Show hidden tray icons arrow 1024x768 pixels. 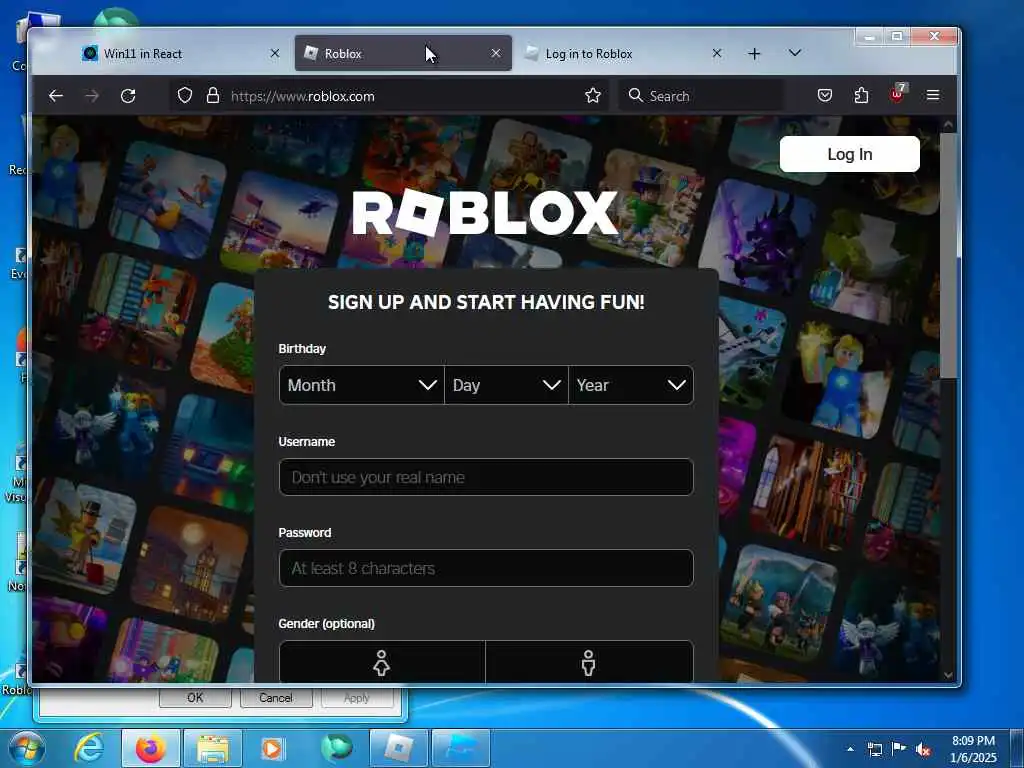(850, 749)
